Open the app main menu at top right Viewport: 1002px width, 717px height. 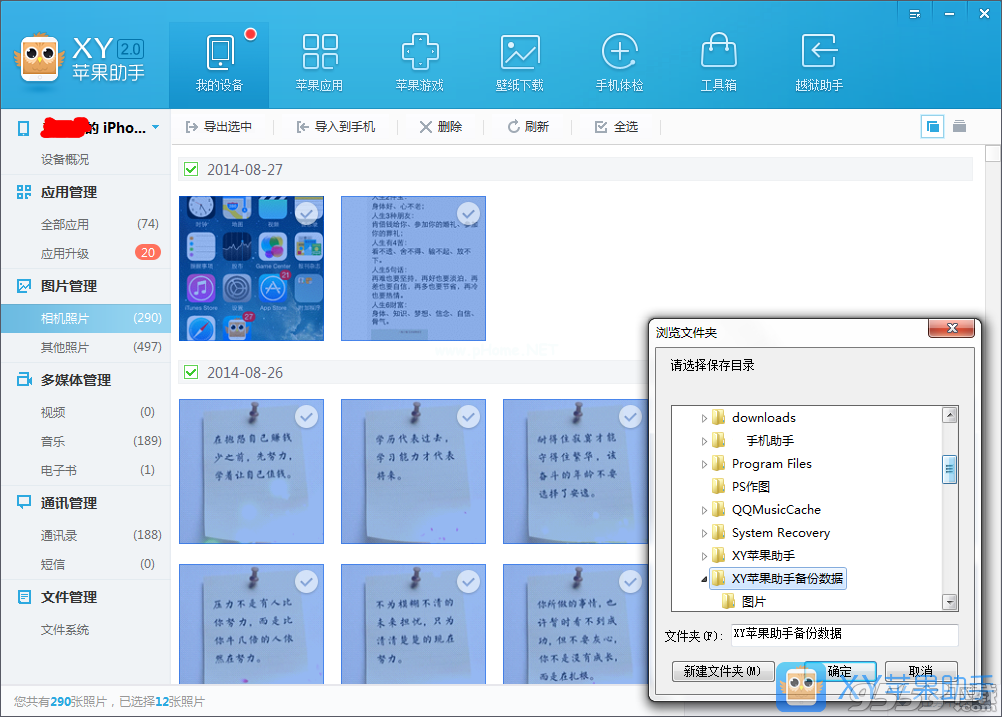915,13
